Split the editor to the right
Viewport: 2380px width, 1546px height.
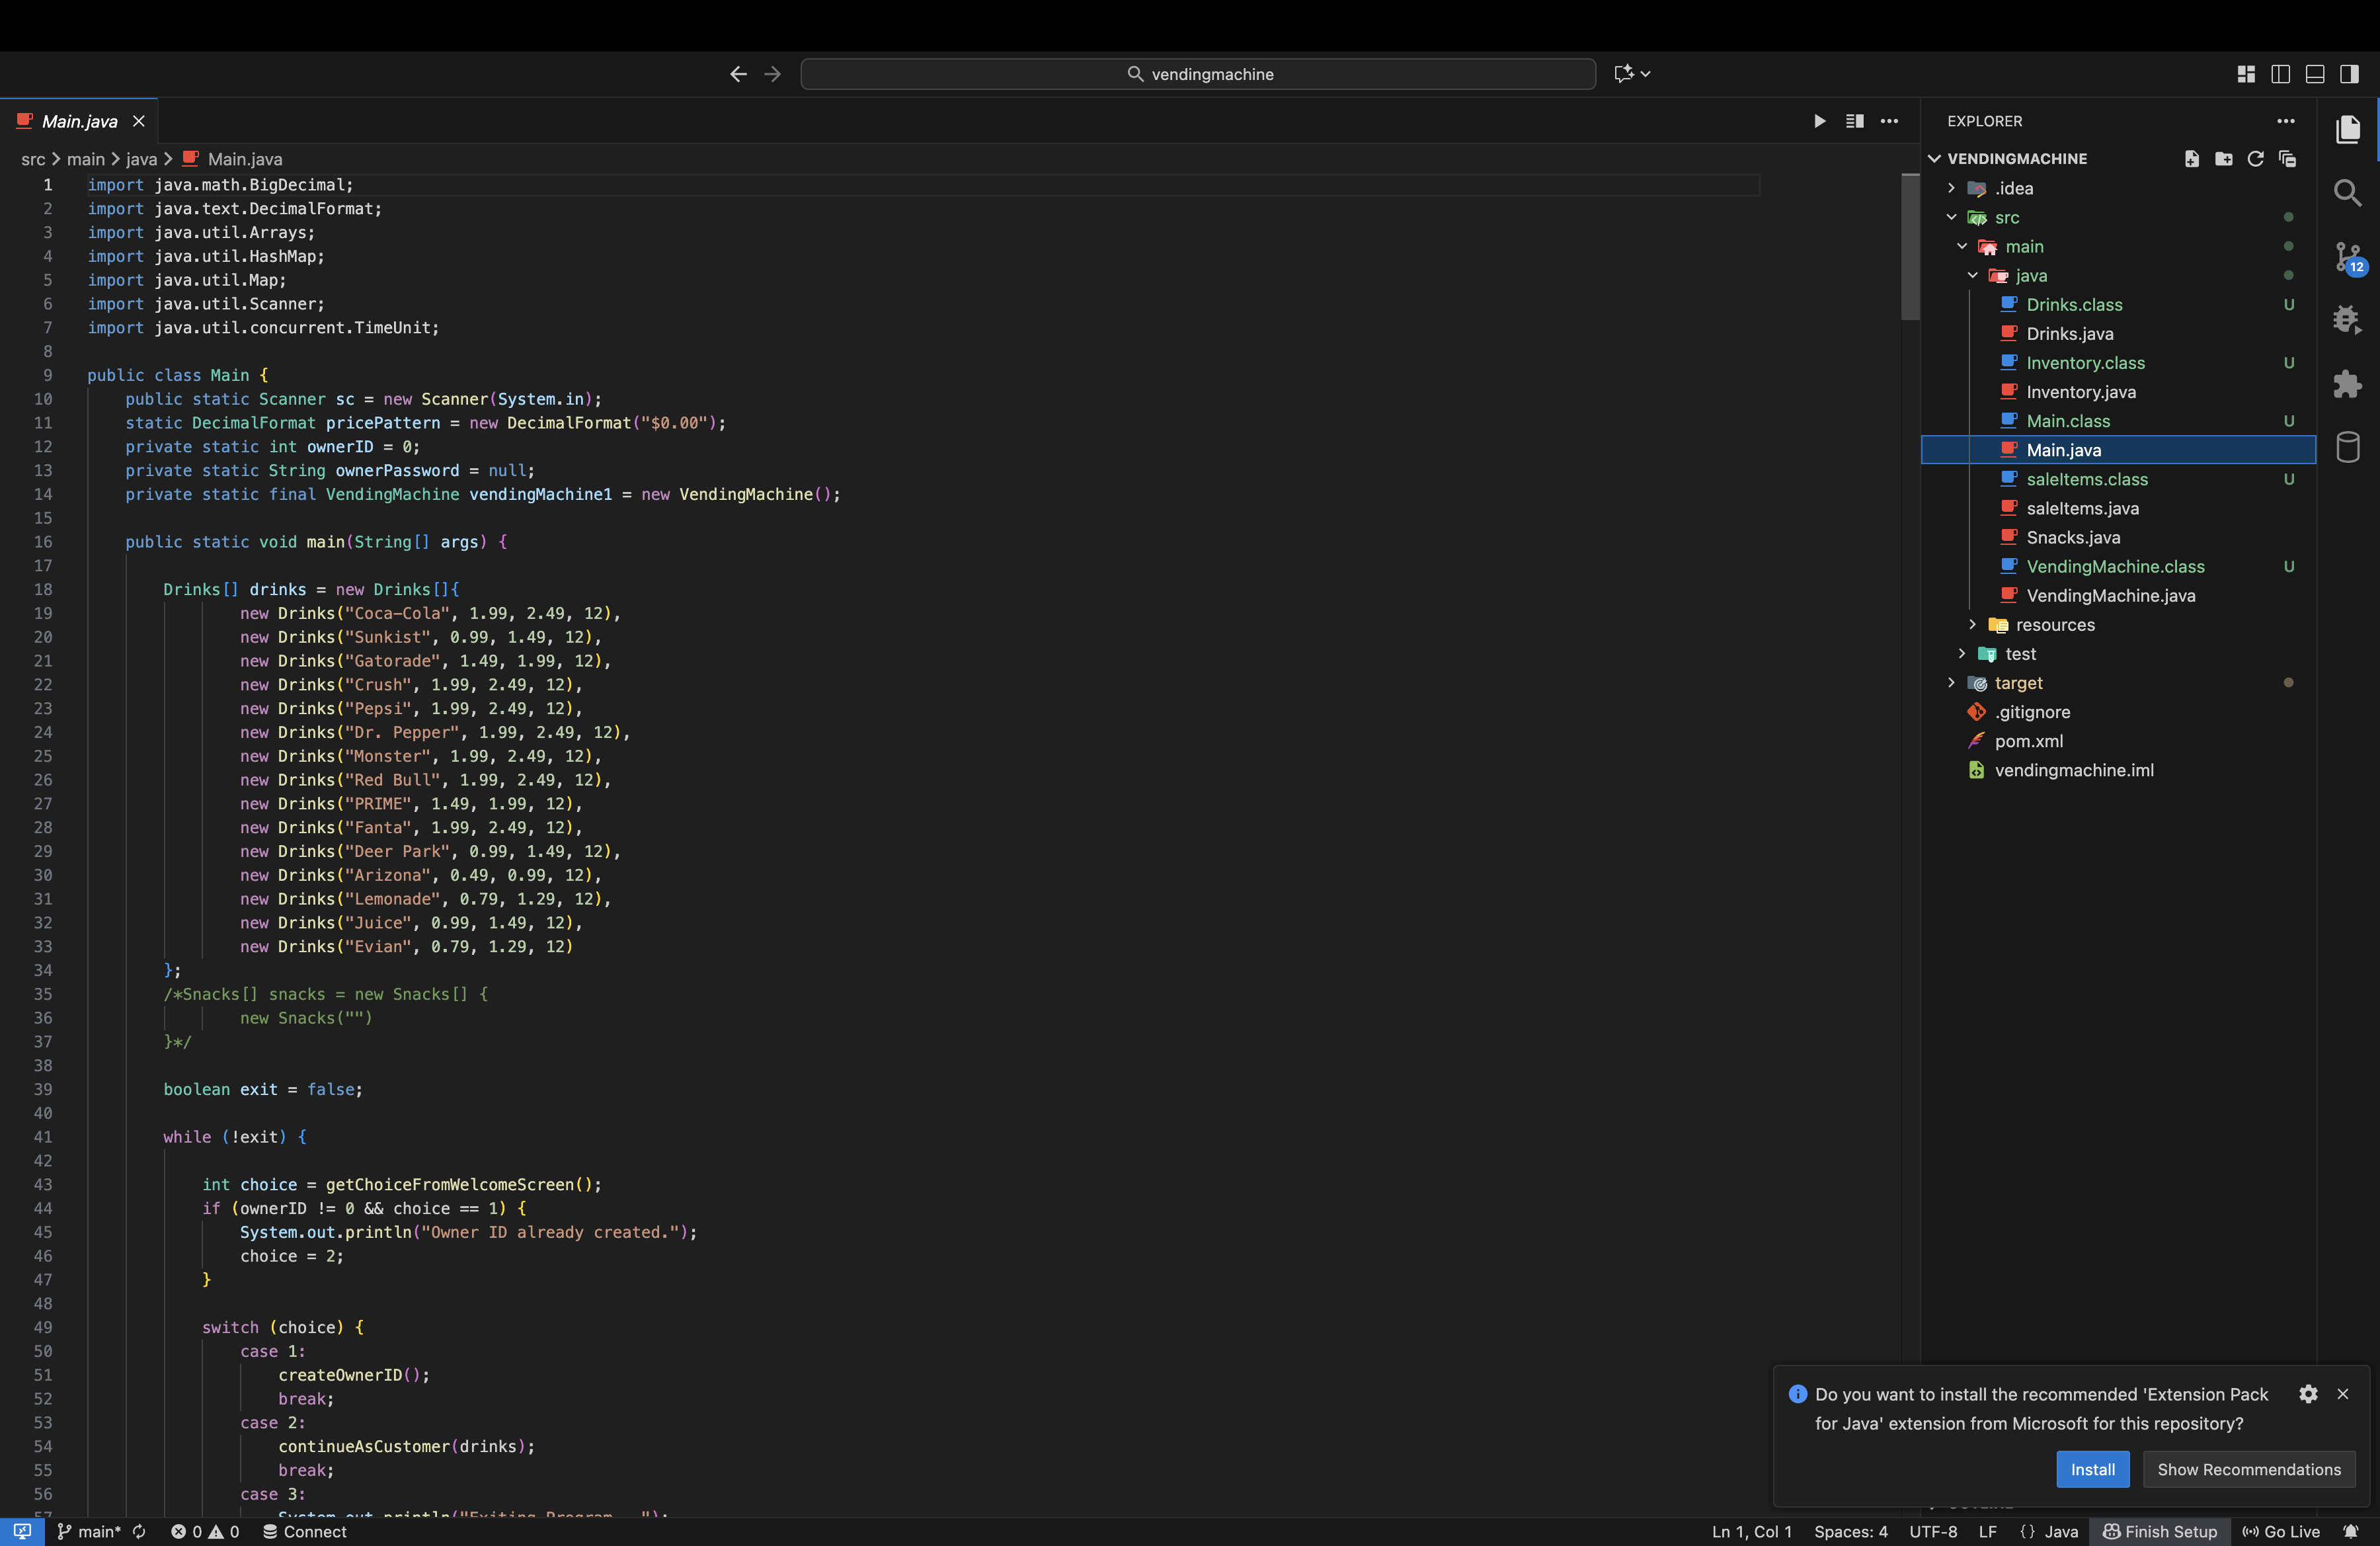pos(1854,121)
